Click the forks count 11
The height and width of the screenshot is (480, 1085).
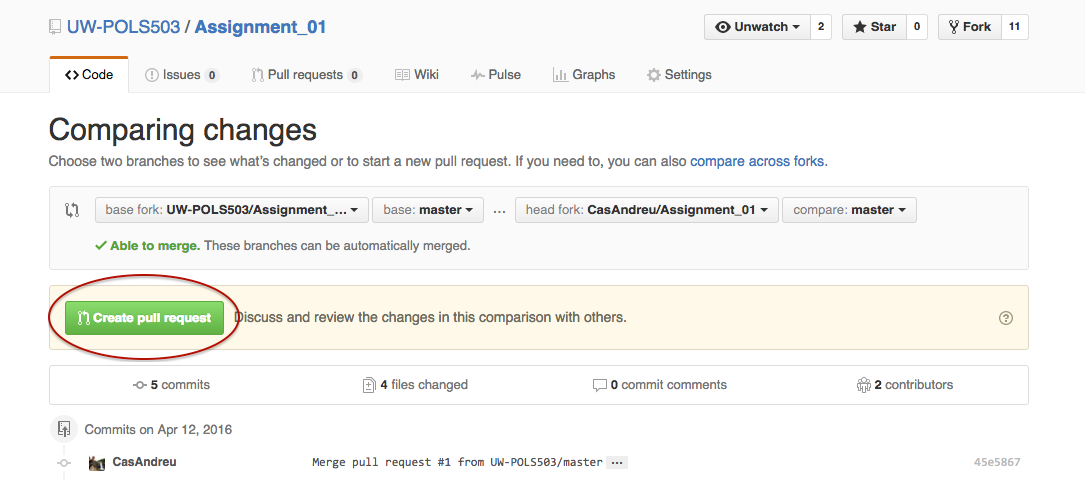(x=1014, y=27)
